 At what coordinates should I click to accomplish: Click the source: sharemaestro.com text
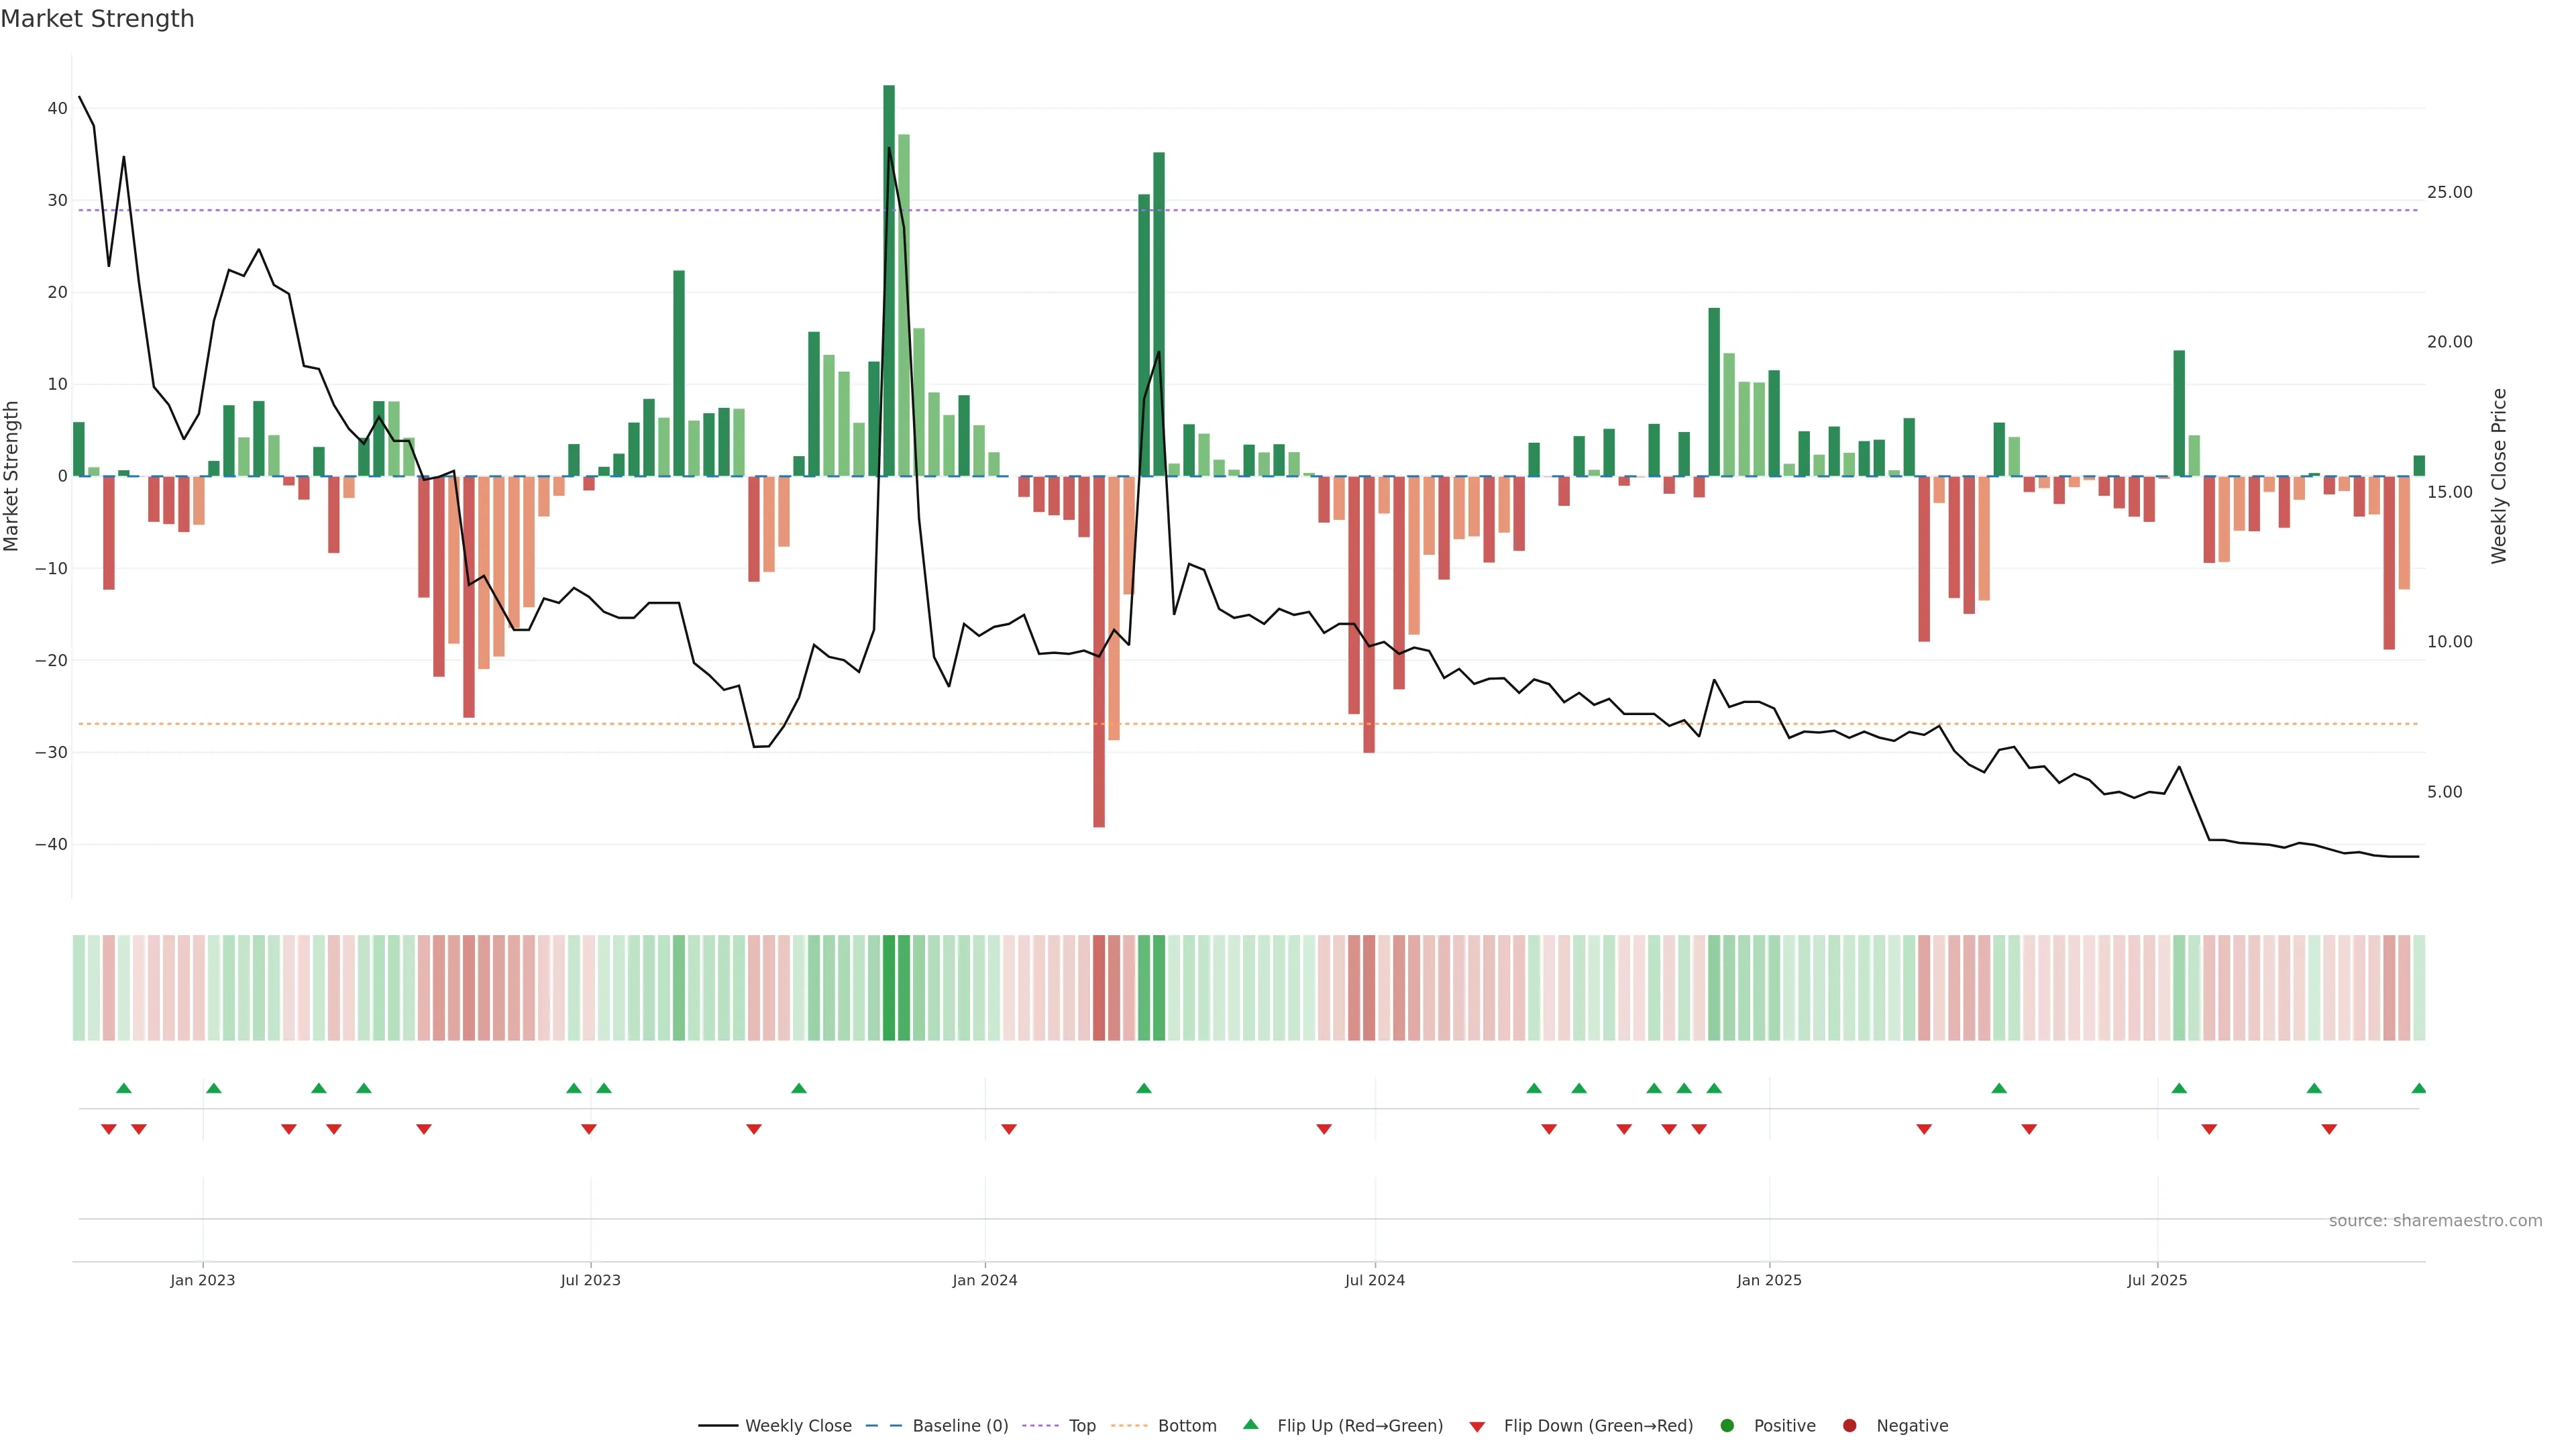pyautogui.click(x=2435, y=1221)
